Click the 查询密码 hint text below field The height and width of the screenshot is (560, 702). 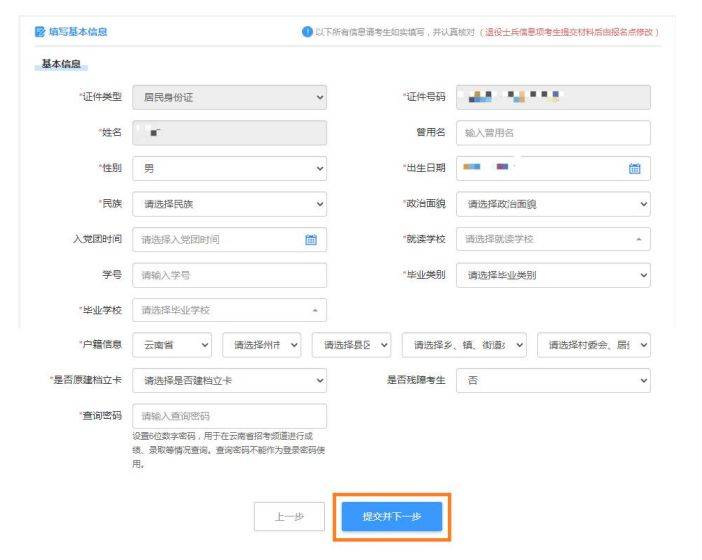click(229, 449)
